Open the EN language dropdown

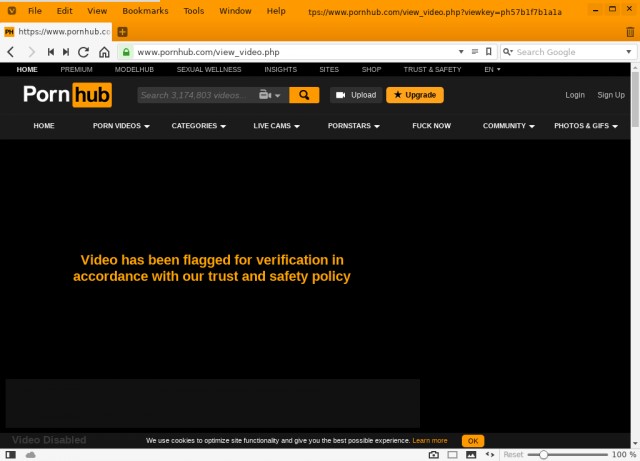[492, 69]
